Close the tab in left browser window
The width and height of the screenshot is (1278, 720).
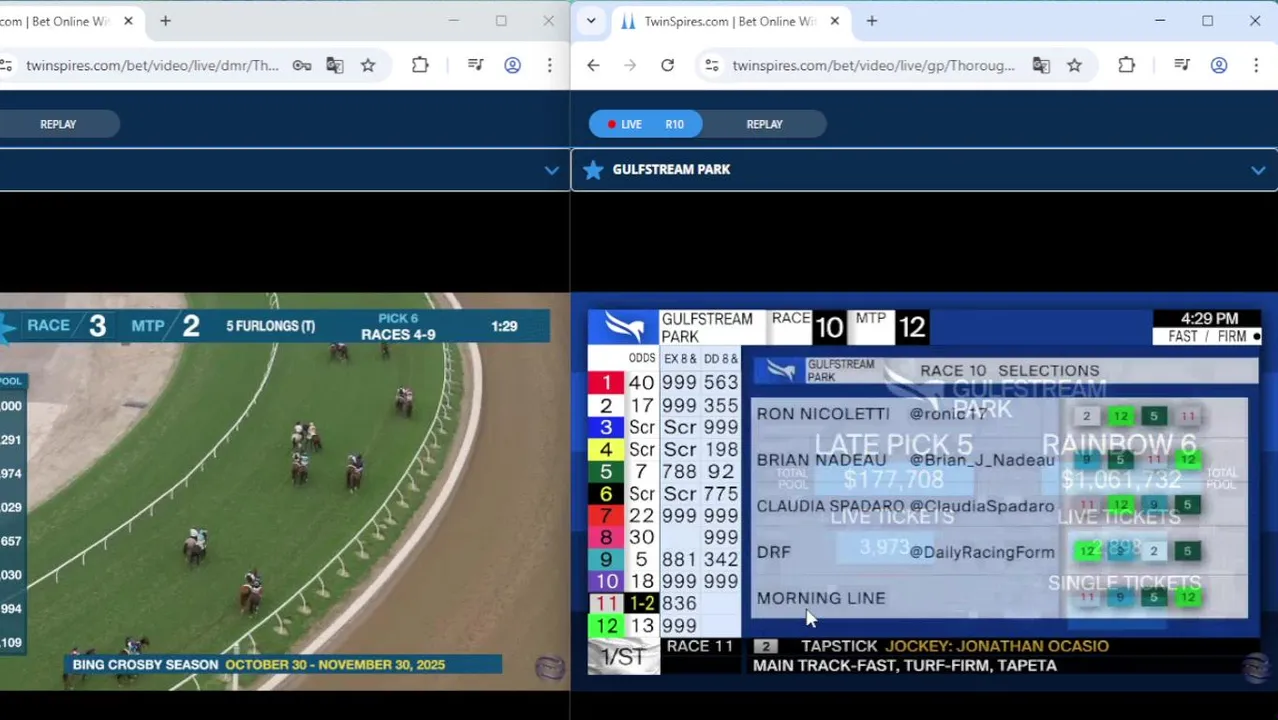[x=128, y=21]
